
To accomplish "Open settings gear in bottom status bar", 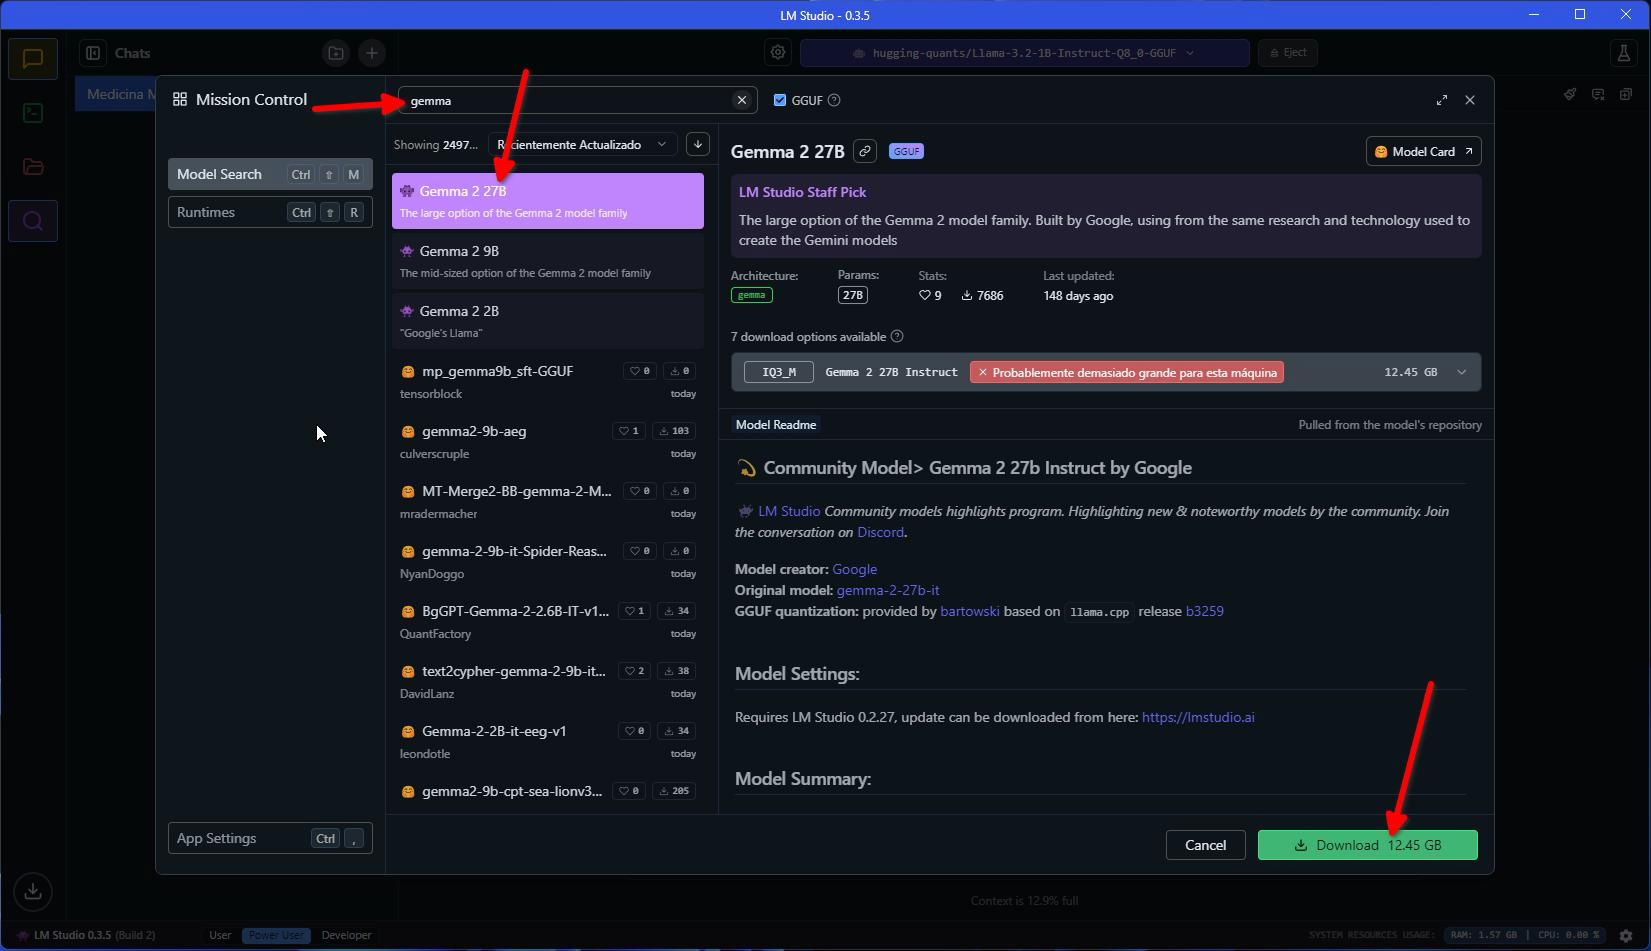I will tap(1626, 936).
